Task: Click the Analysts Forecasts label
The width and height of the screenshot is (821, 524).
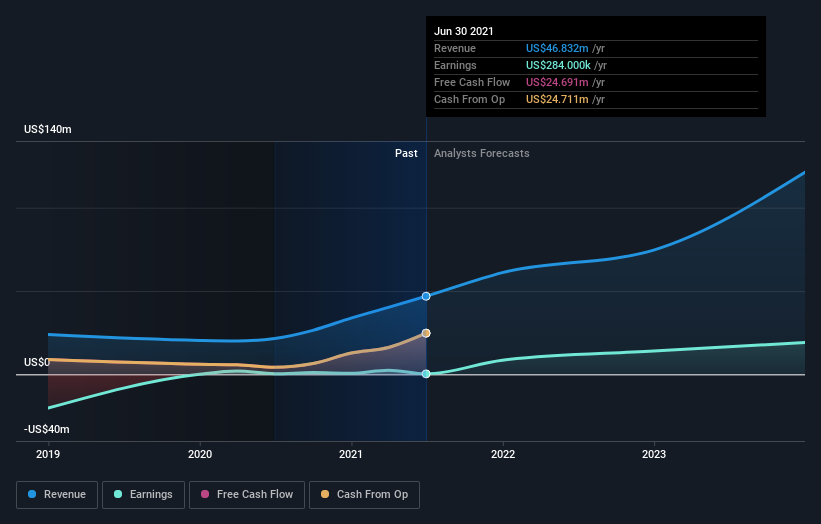Action: [x=482, y=153]
